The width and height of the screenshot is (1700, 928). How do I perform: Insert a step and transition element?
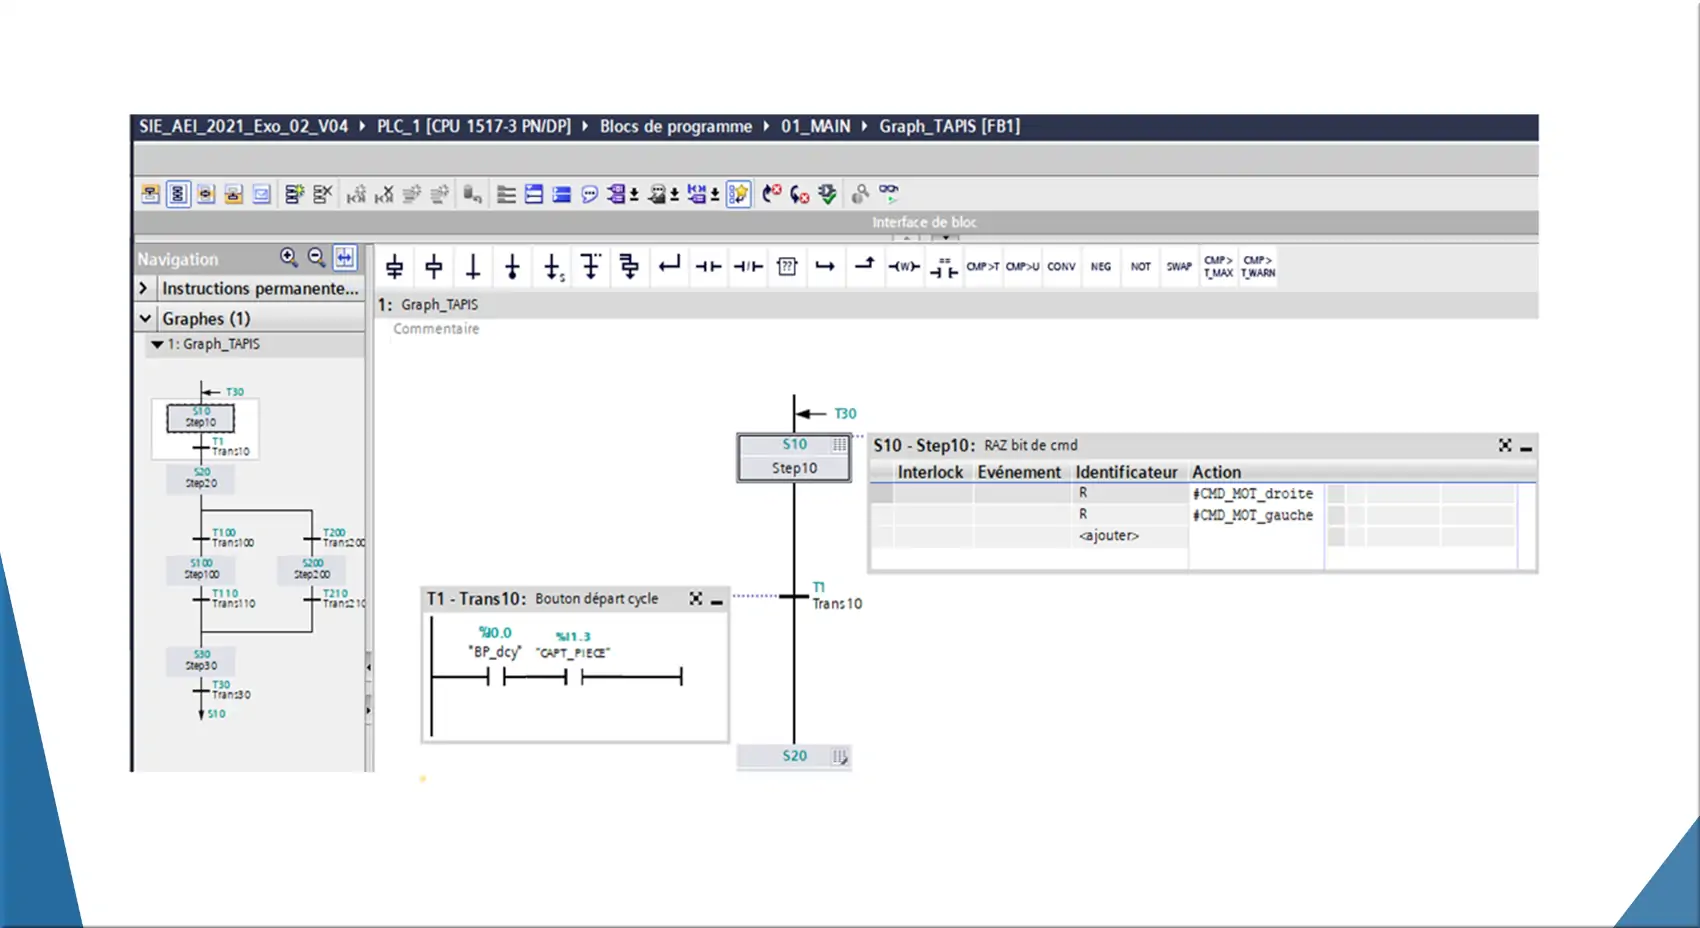394,267
